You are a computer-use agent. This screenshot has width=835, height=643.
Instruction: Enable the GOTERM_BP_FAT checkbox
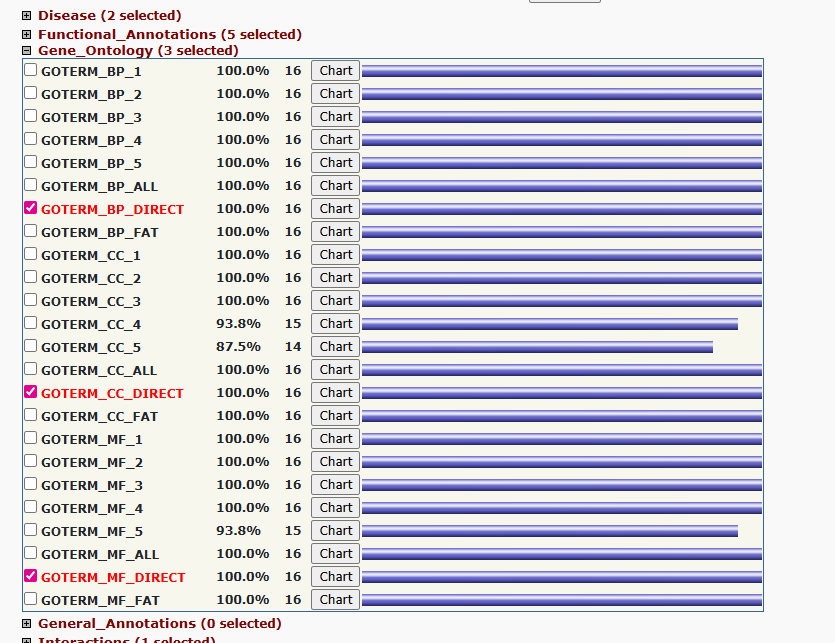pyautogui.click(x=31, y=231)
